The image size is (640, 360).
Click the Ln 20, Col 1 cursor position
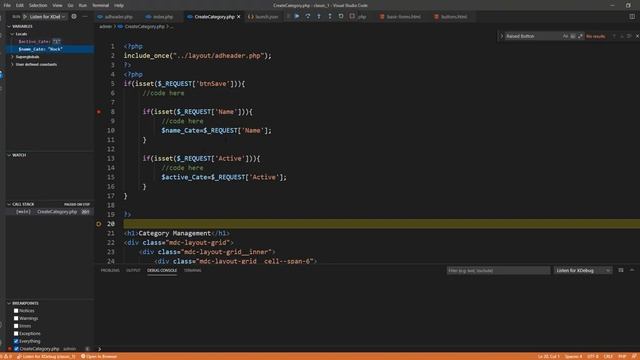point(549,356)
